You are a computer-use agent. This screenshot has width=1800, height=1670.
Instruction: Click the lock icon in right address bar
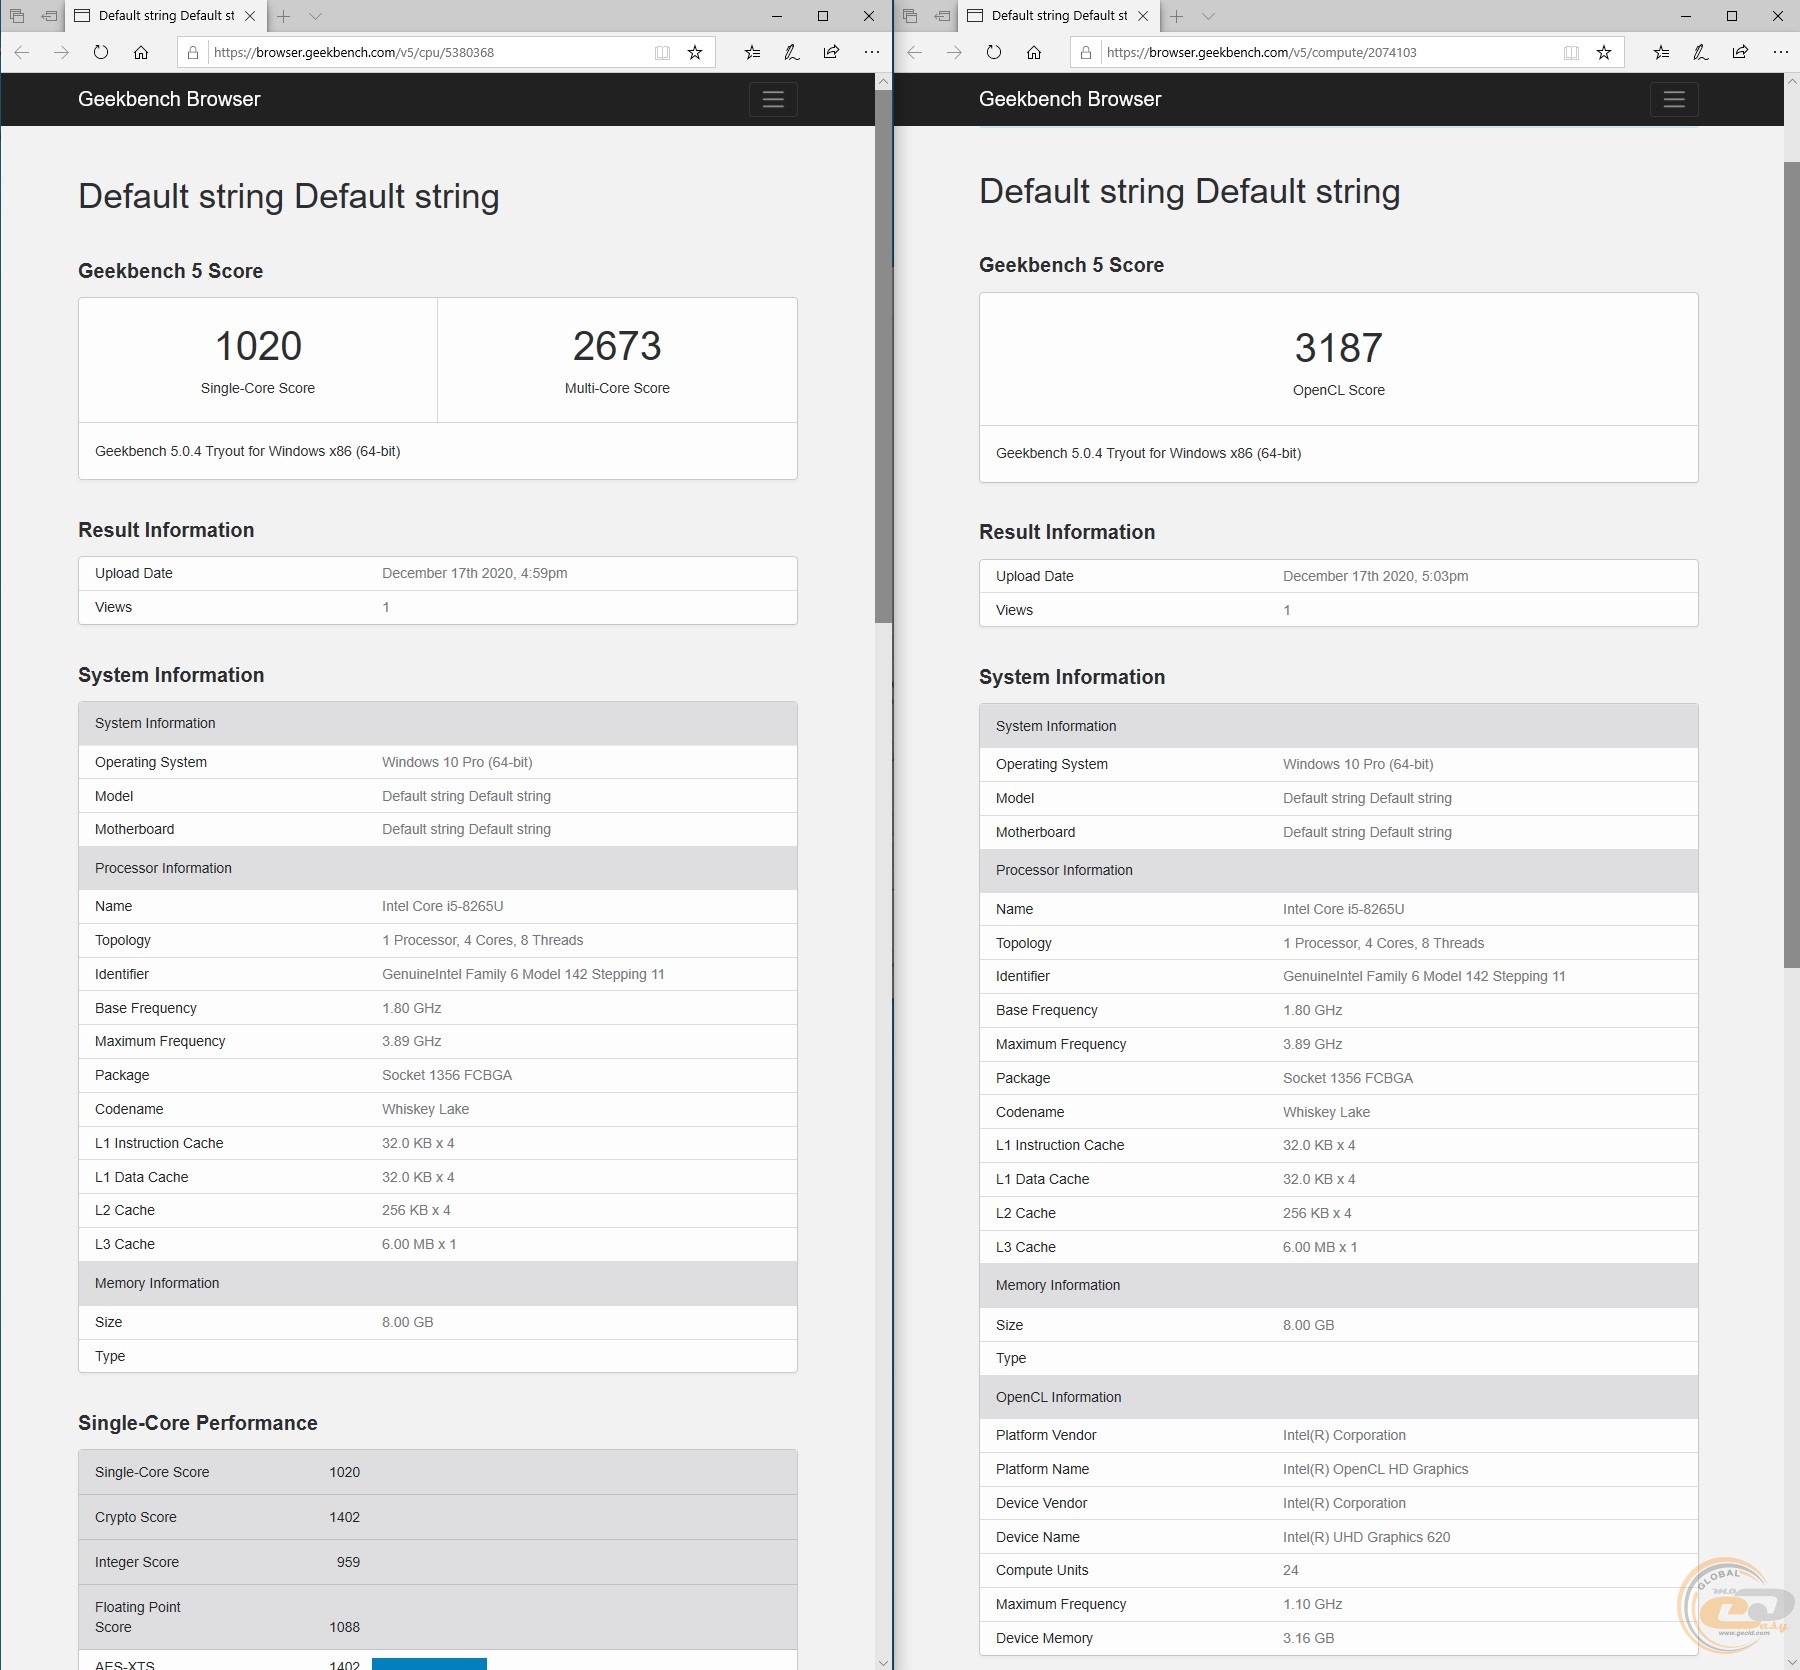coord(1086,52)
